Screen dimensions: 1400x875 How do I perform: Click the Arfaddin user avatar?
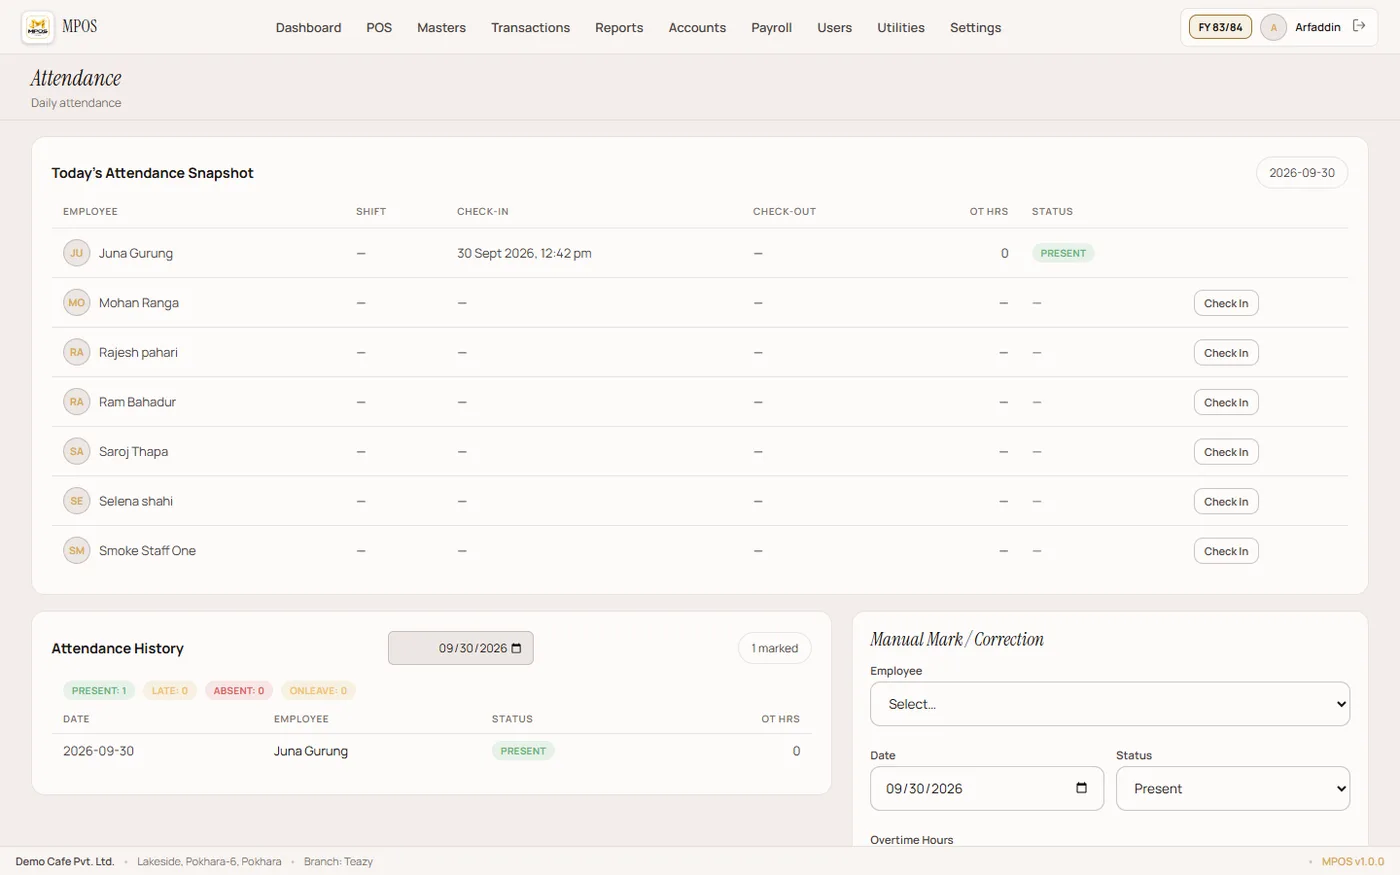1273,27
